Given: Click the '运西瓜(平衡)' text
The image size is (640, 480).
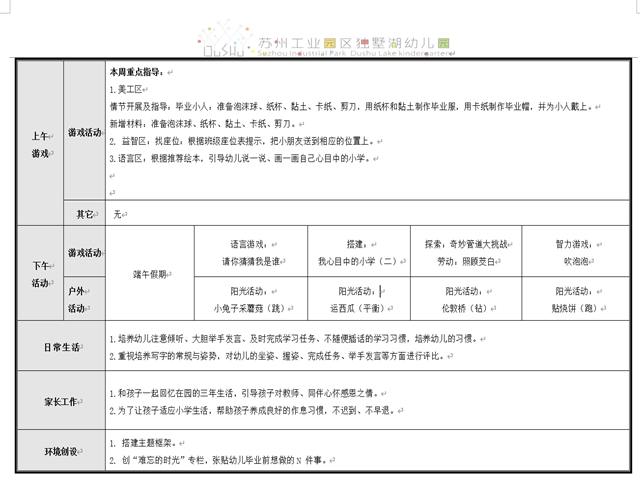Looking at the screenshot, I should 357,308.
